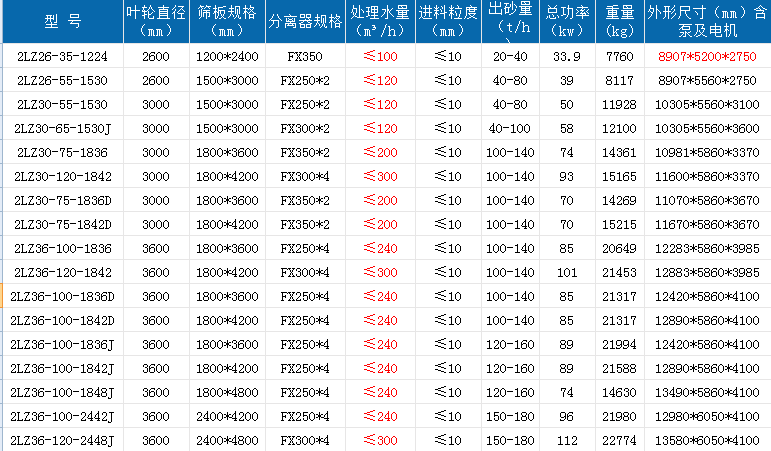Click weight cell 12100
Viewport: 771px width, 451px height.
620,128
